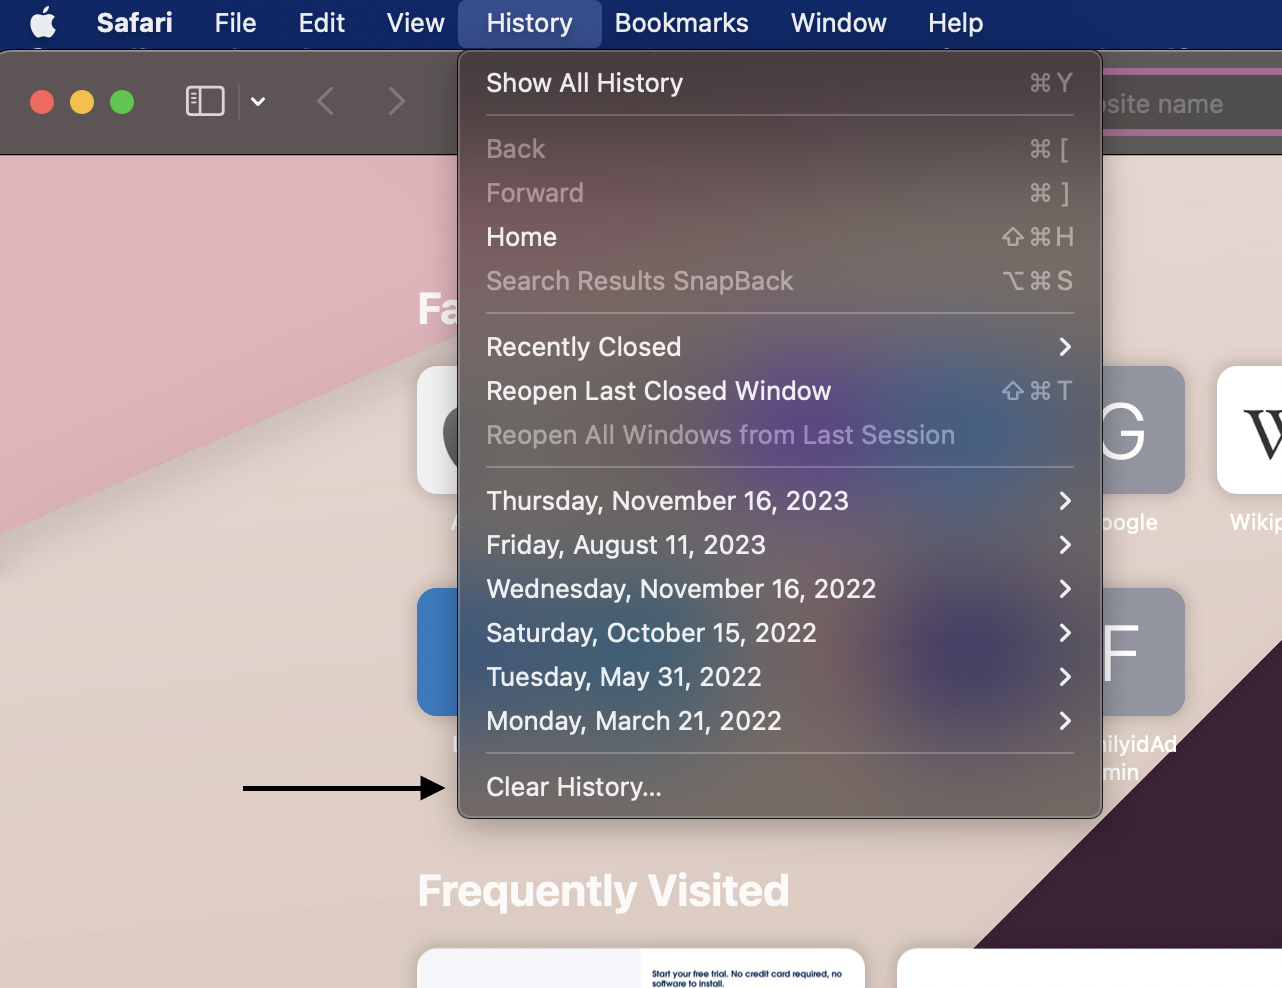Expand history for Wednesday, November 16, 2022

[780, 589]
